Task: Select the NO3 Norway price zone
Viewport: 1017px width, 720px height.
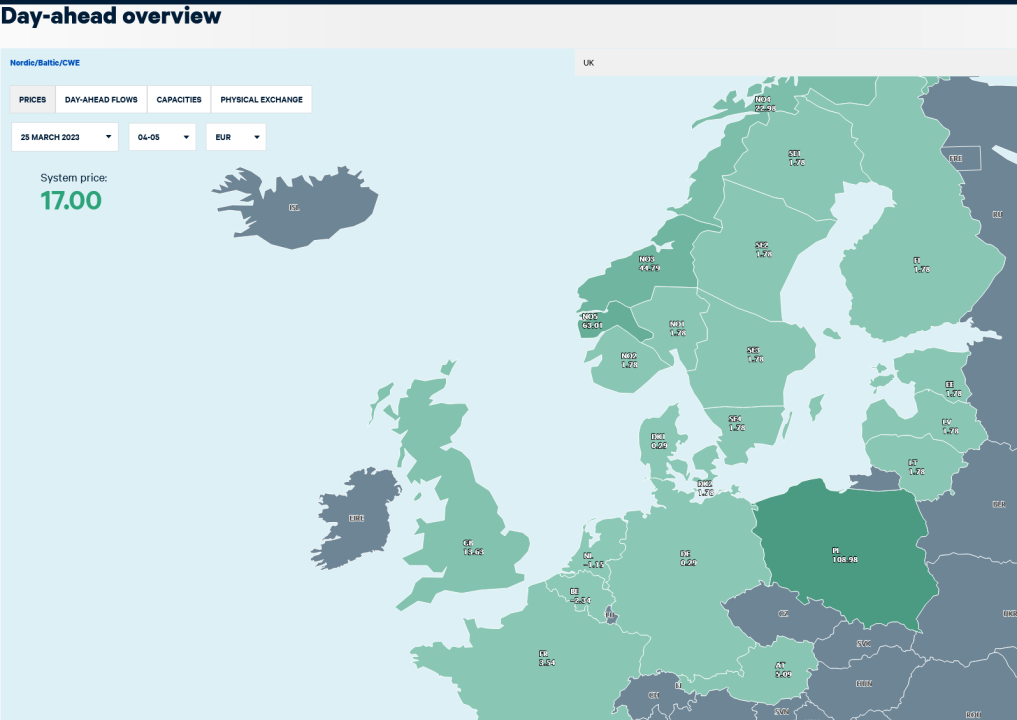Action: coord(649,263)
